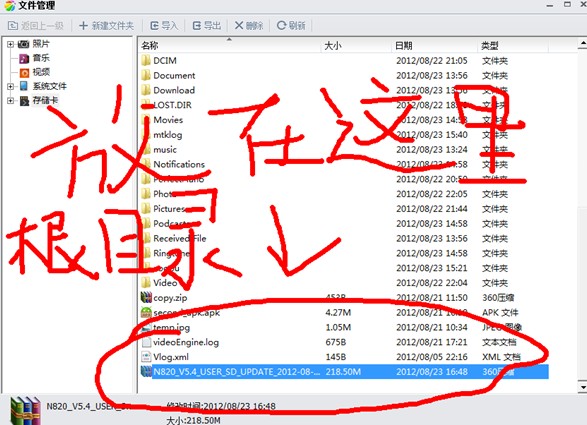Refresh list with 刷新 icon

281,25
